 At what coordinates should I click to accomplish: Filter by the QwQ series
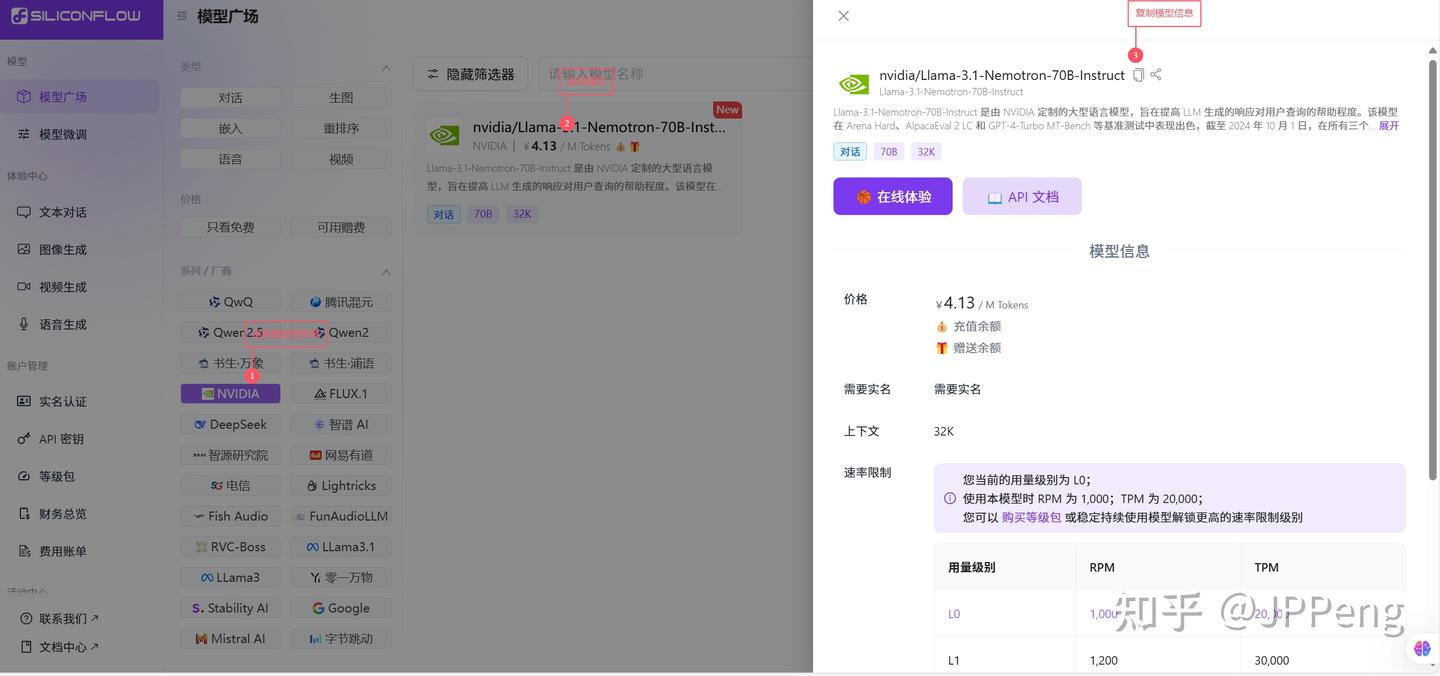point(231,302)
